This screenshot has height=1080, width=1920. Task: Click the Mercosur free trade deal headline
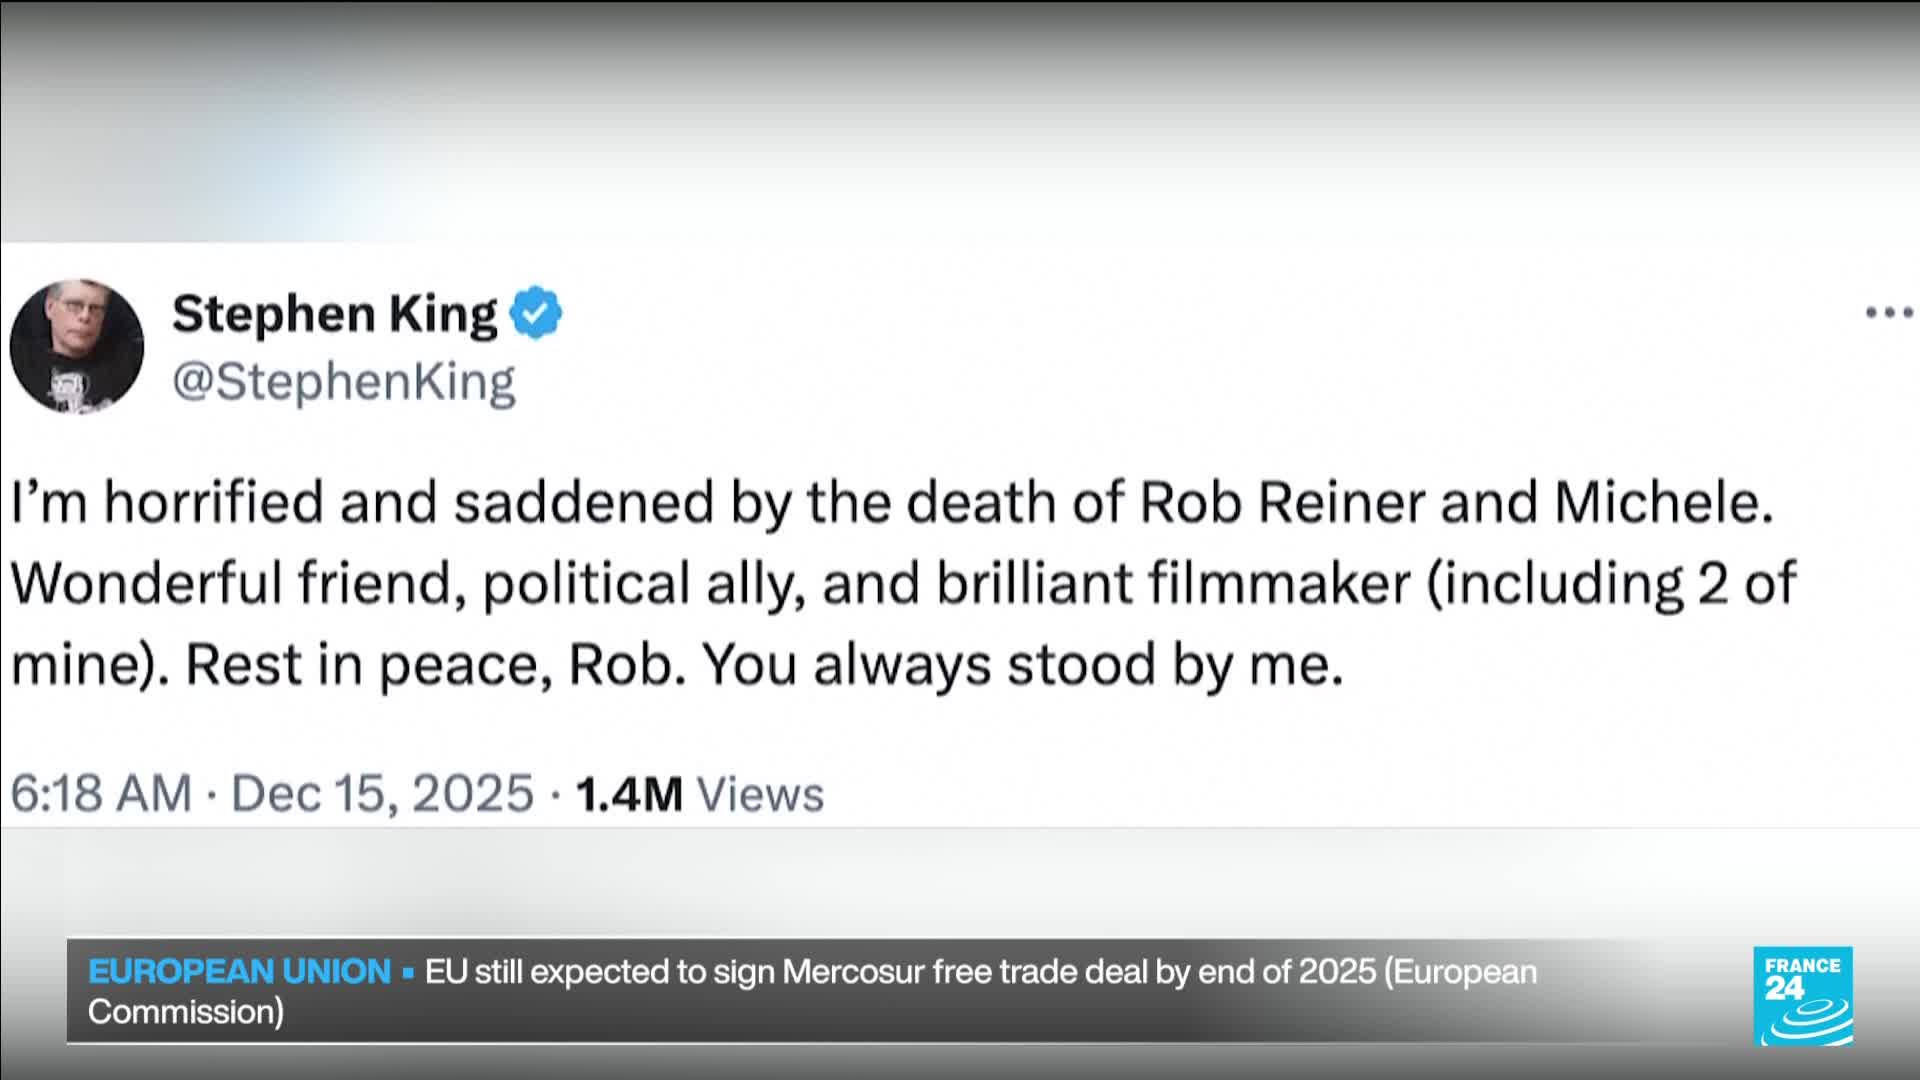980,972
